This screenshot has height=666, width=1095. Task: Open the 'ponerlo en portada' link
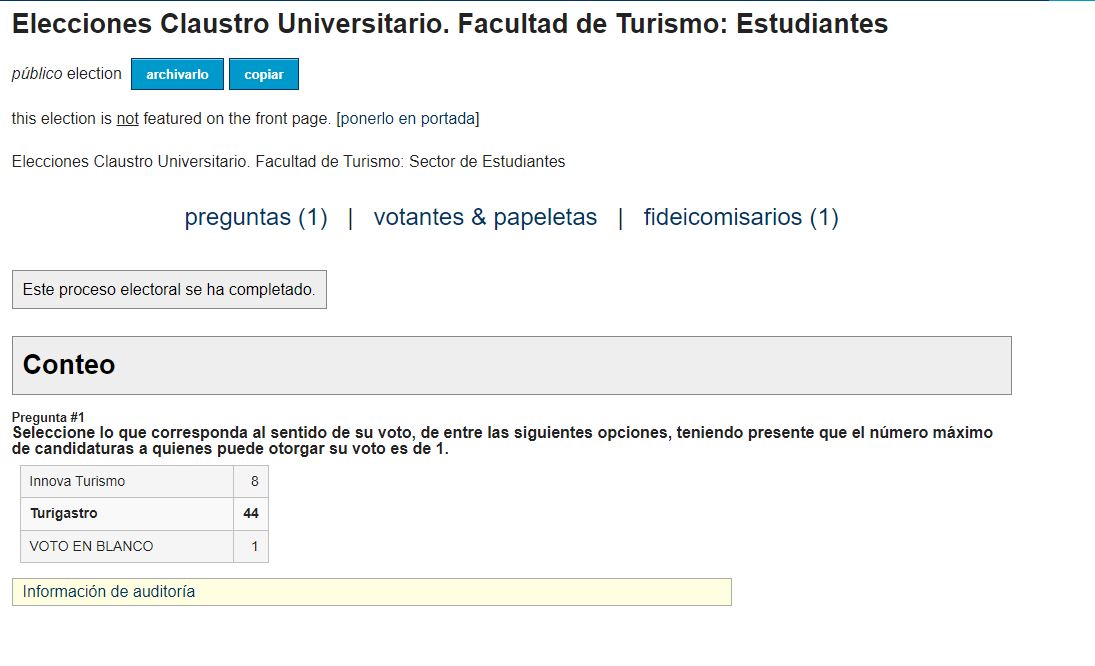408,119
